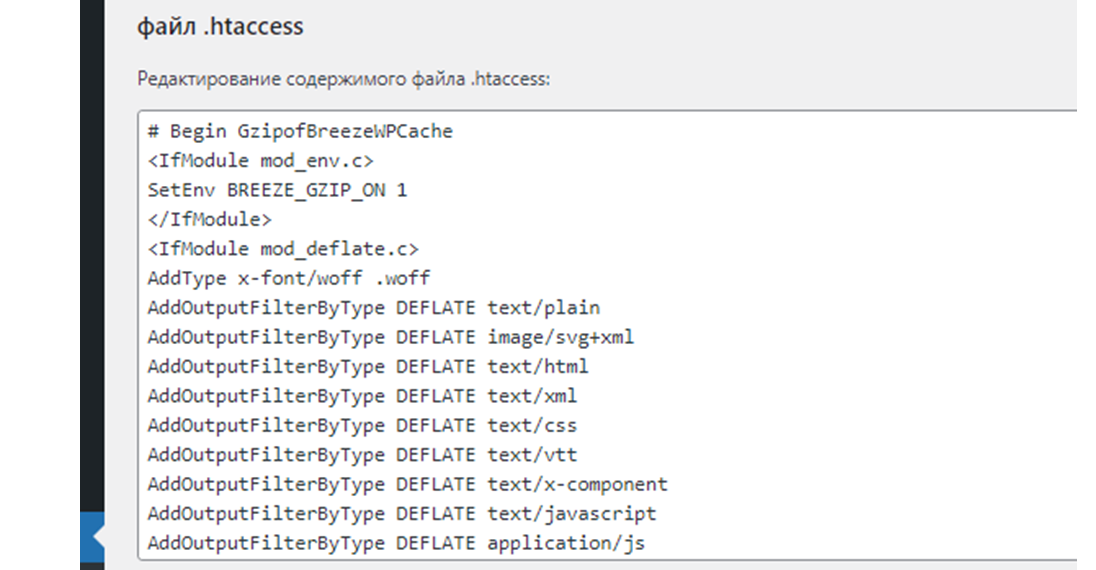Click the DEFLATE text/vtt line
Viewport: 1096px width, 570px height.
point(363,455)
